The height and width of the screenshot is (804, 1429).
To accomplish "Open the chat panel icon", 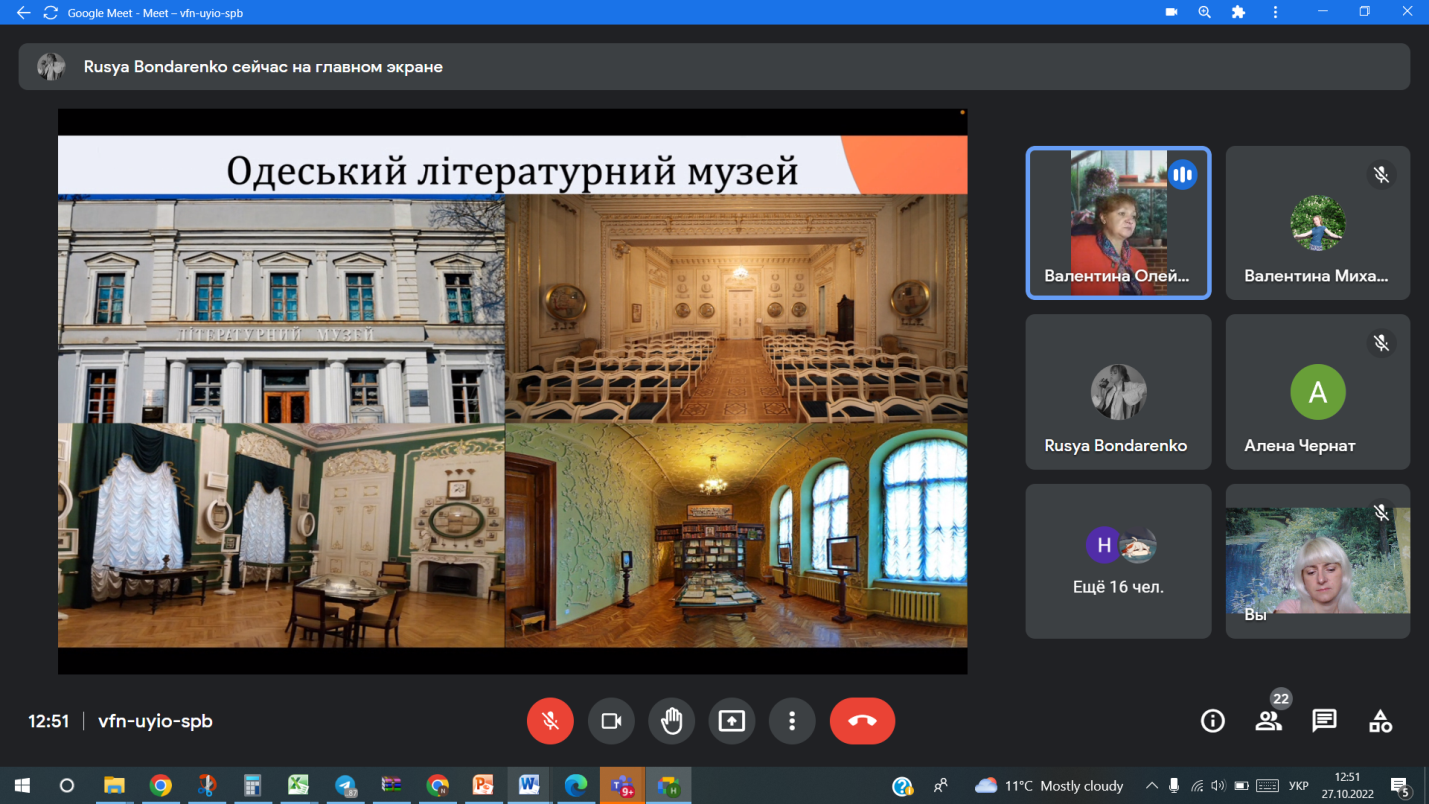I will coord(1324,721).
